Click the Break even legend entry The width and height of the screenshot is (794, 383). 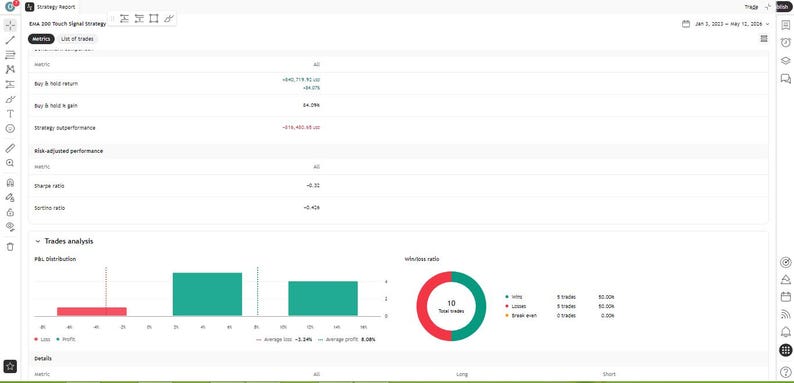(521, 315)
